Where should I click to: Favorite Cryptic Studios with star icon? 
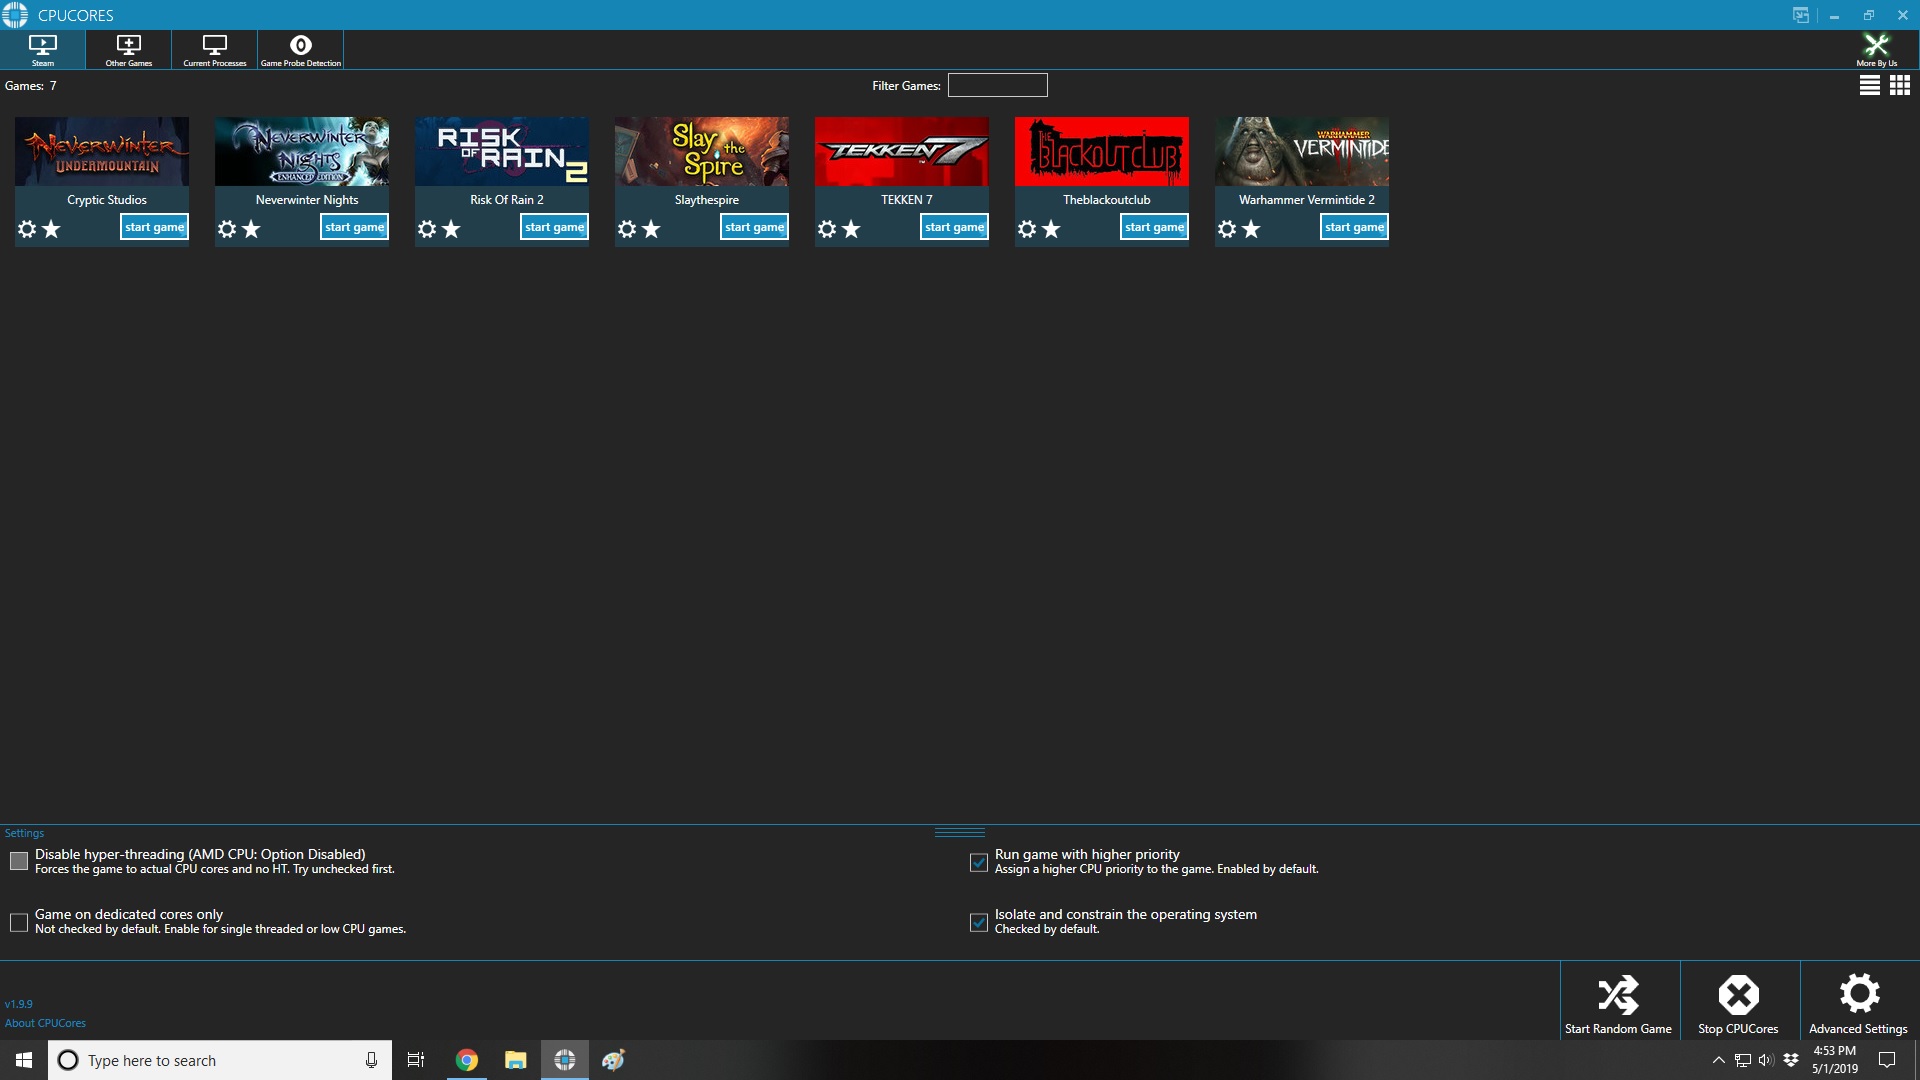point(51,229)
